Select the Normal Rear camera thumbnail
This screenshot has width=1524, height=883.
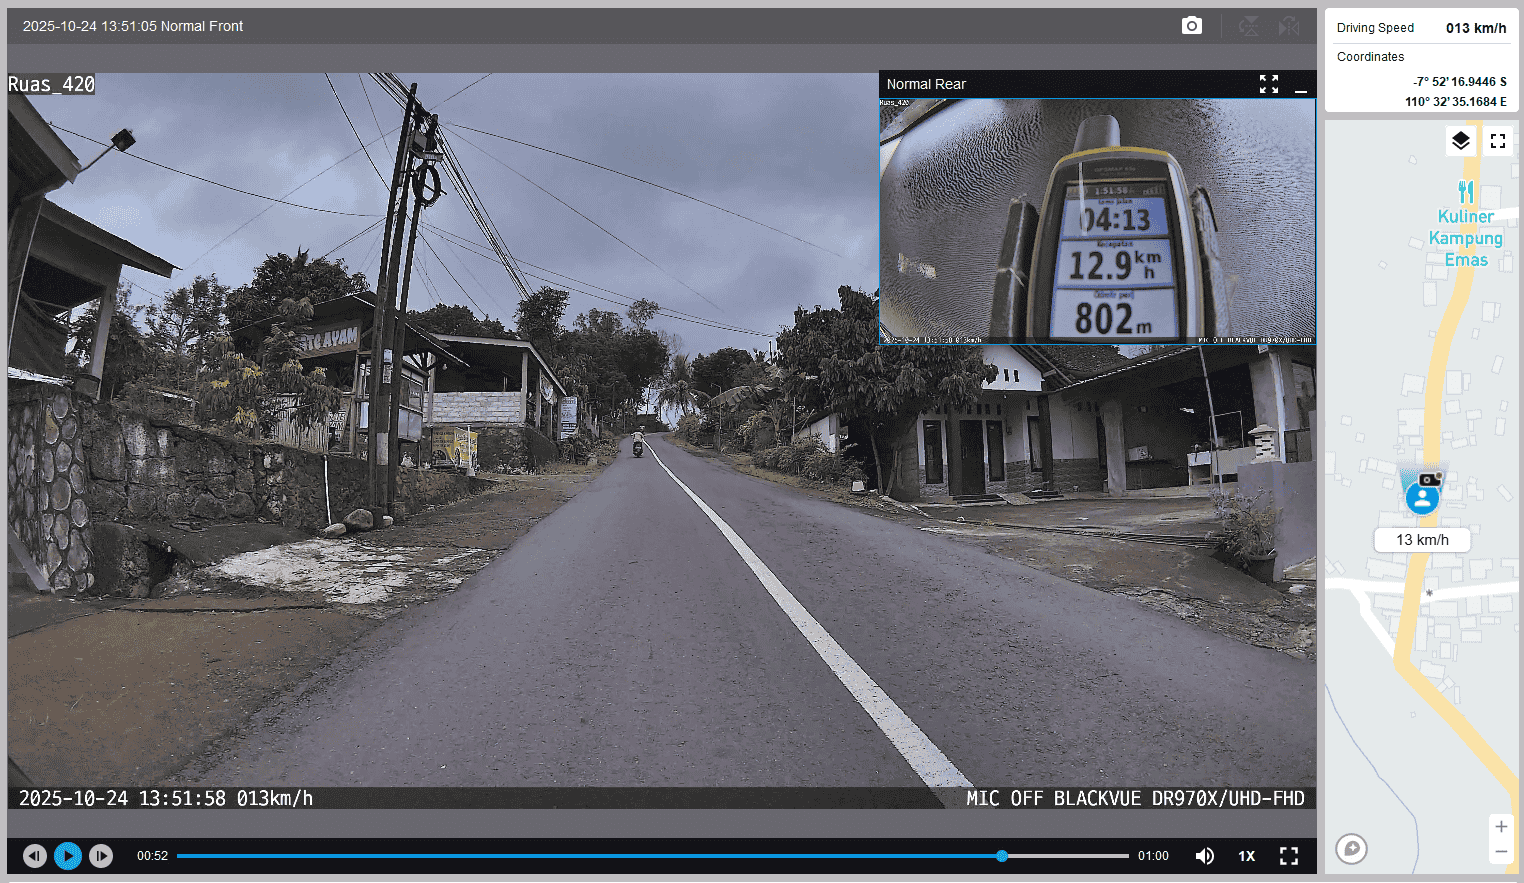tap(1097, 221)
